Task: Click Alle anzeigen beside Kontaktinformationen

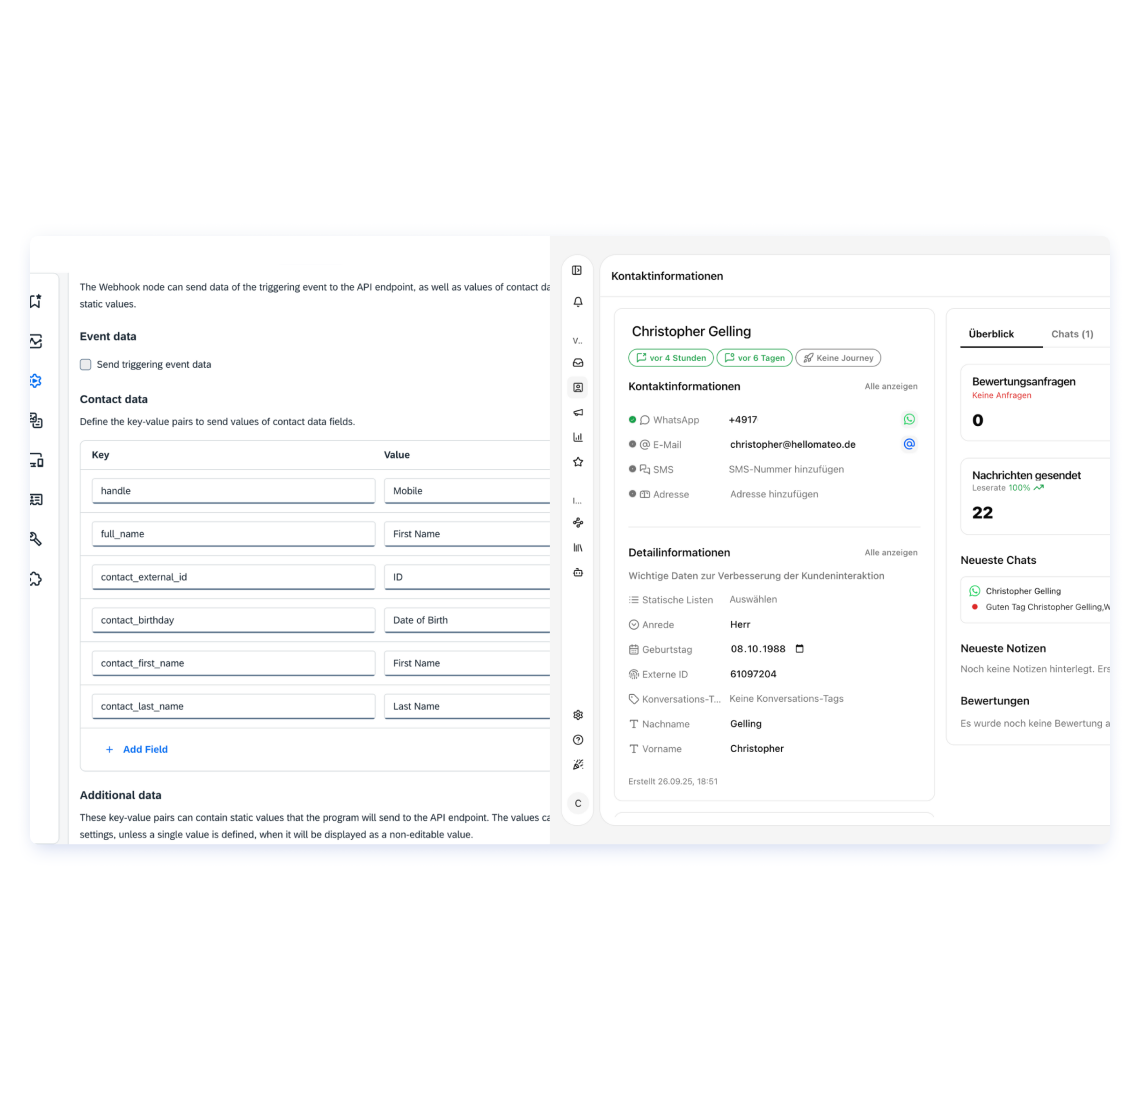Action: pos(891,386)
